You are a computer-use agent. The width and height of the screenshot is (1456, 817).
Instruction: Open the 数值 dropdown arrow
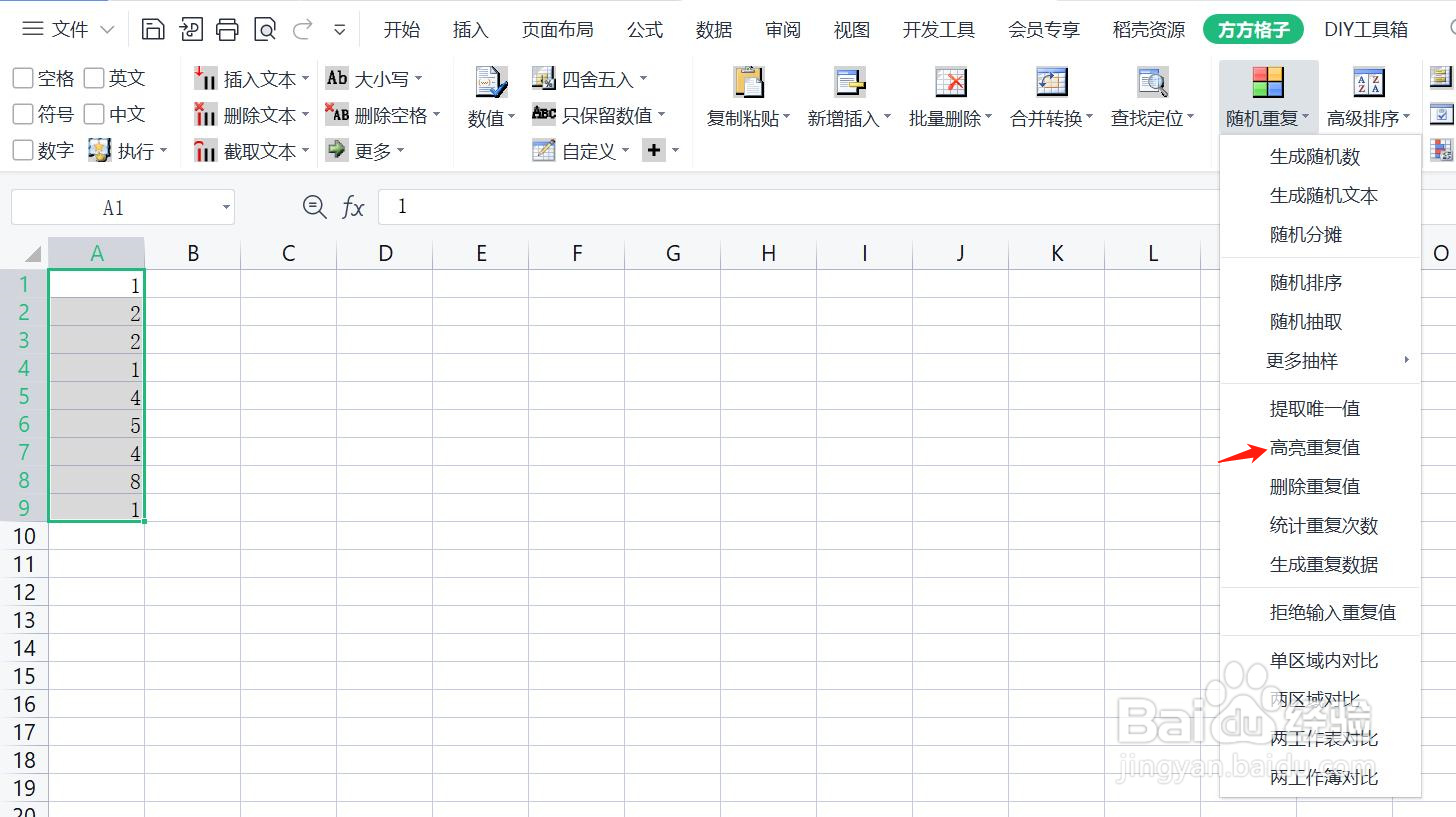(511, 119)
